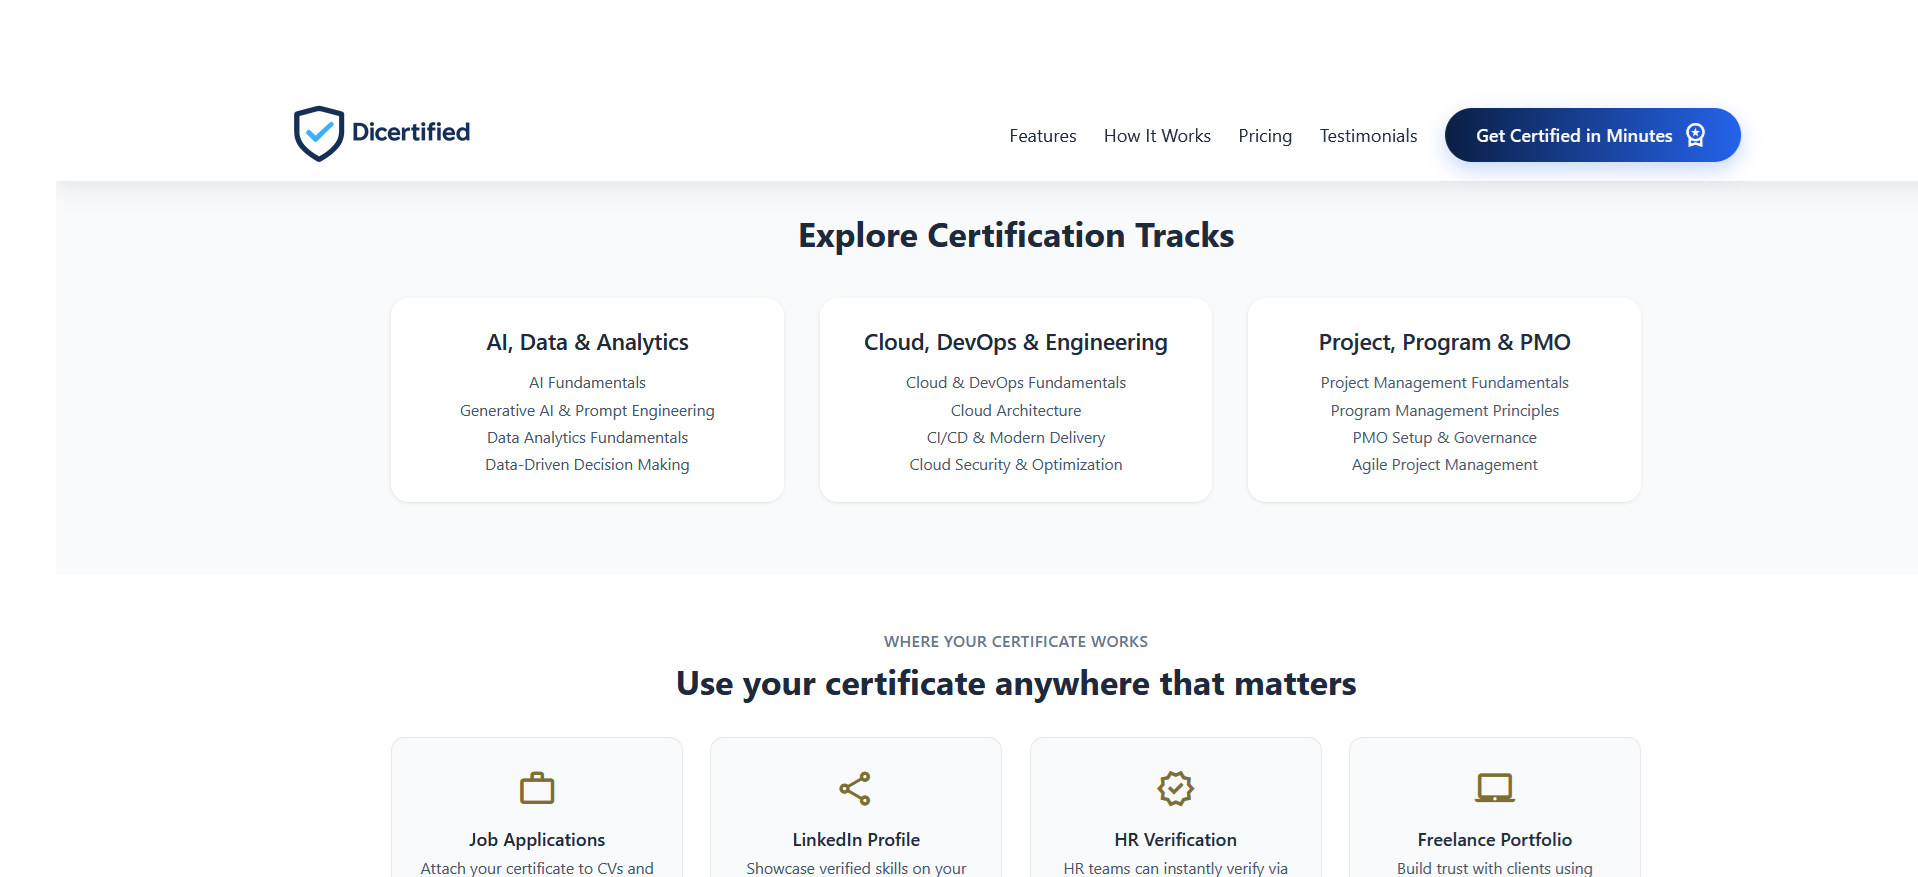1918x877 pixels.
Task: Click Agile Project Management item
Action: click(x=1444, y=465)
